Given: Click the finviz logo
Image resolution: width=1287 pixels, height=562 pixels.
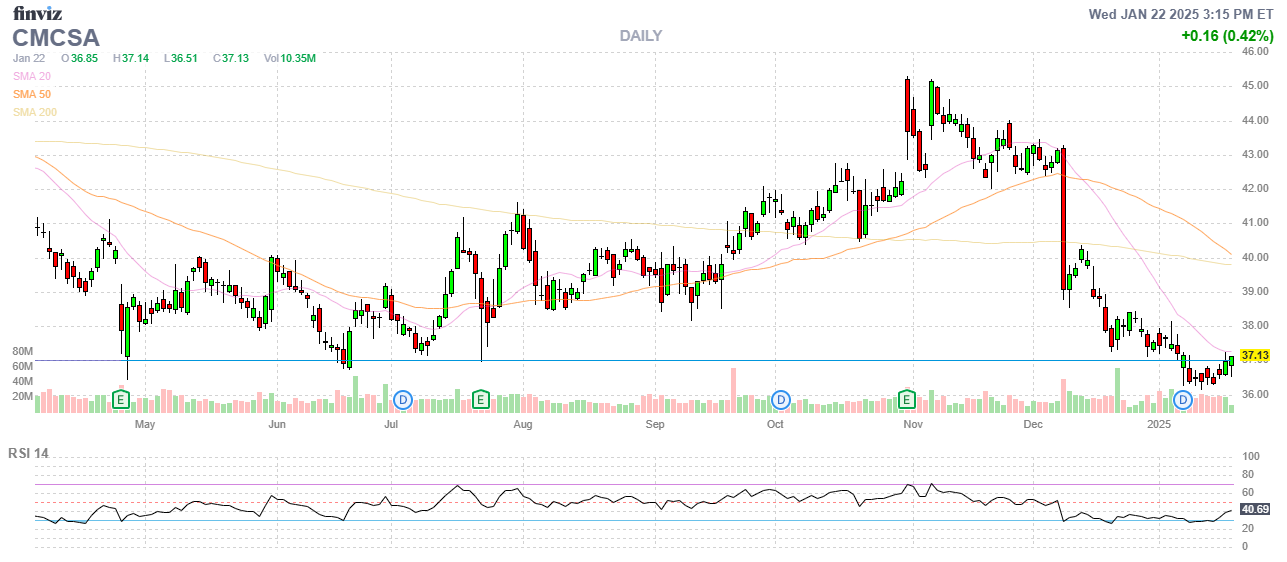Looking at the screenshot, I should pos(37,14).
